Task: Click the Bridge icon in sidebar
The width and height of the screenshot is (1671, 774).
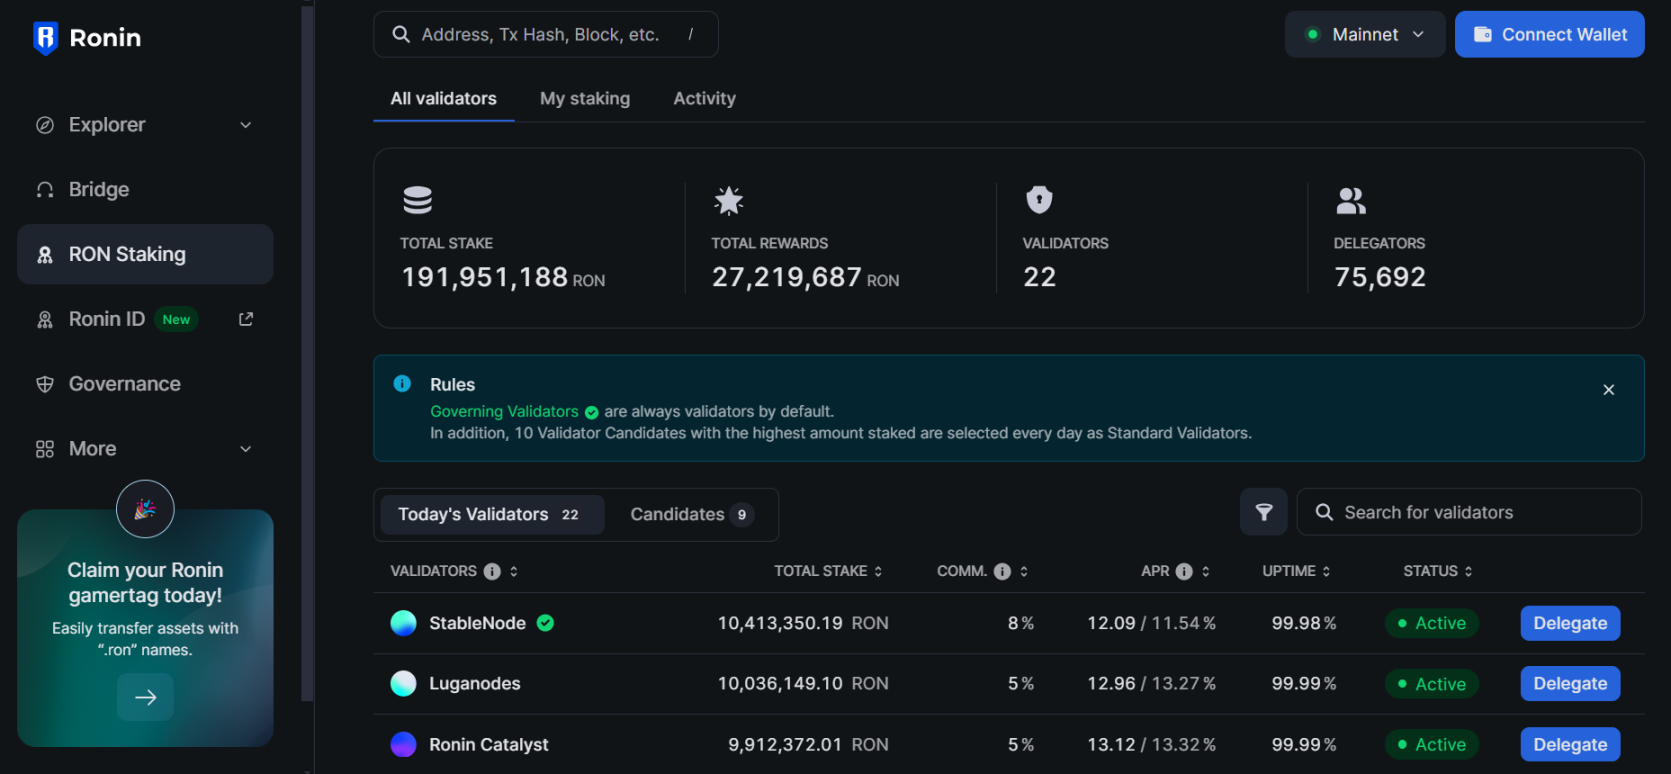Action: 45,190
